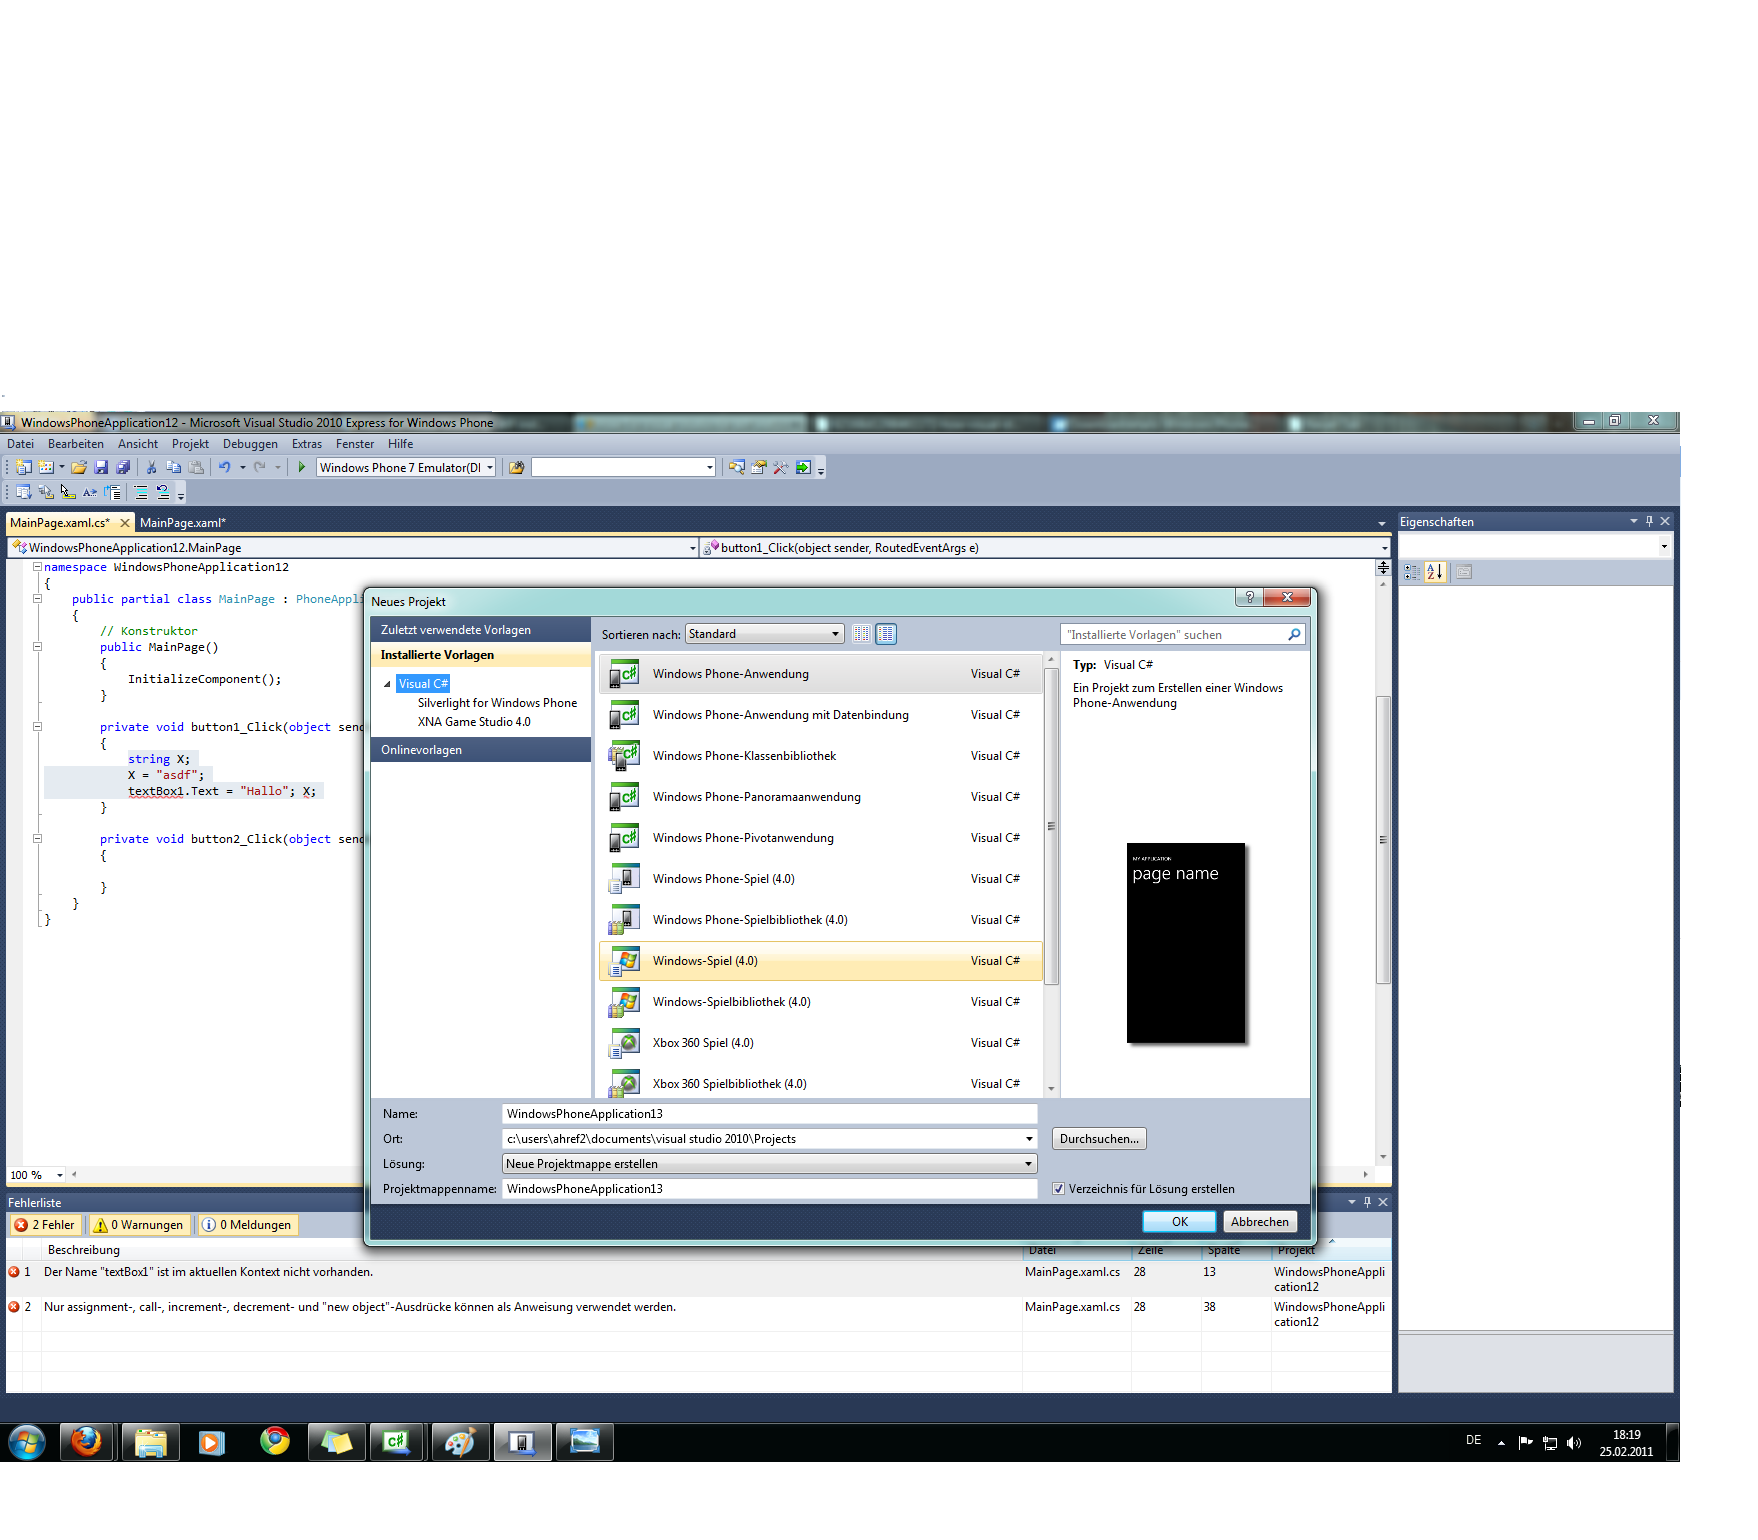Click the Save floppy disk icon
Image resolution: width=1758 pixels, height=1540 pixels.
101,467
